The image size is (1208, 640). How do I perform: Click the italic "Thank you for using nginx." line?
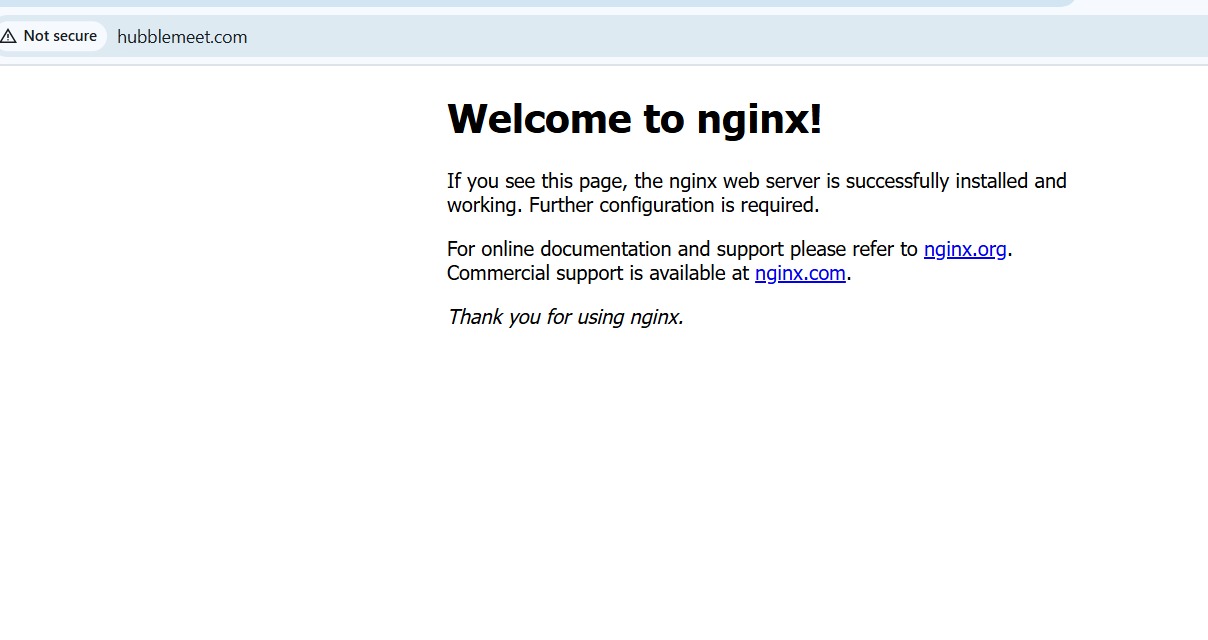click(x=565, y=317)
